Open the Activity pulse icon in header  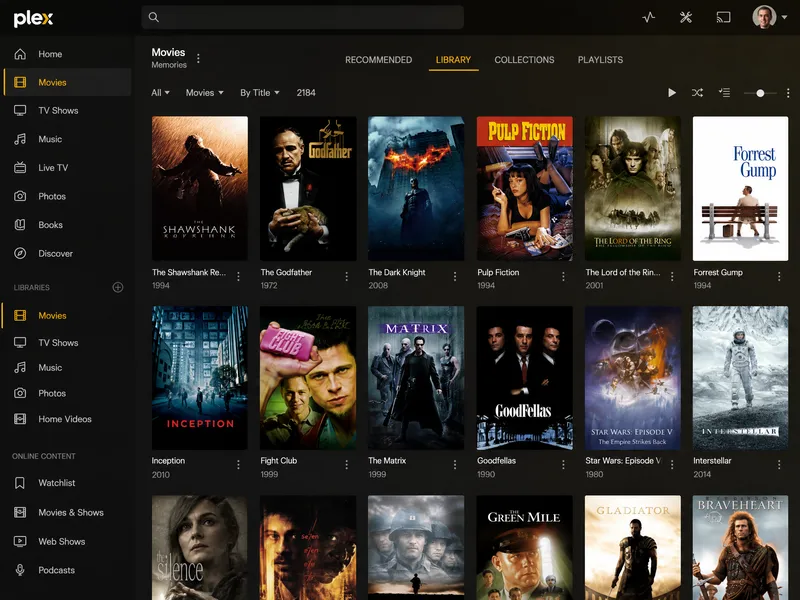click(648, 17)
